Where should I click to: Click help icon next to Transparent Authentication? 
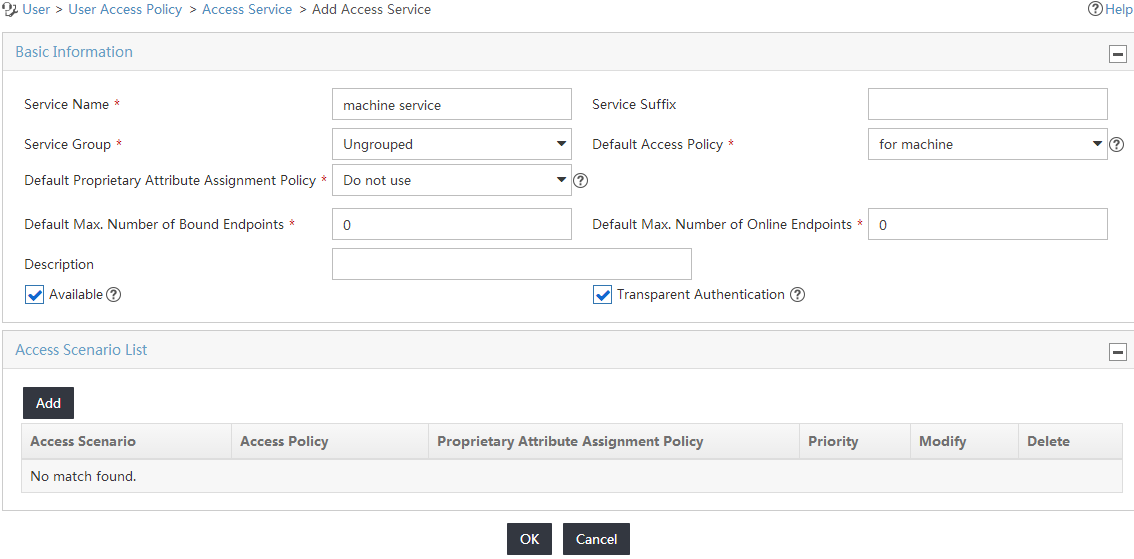(797, 295)
